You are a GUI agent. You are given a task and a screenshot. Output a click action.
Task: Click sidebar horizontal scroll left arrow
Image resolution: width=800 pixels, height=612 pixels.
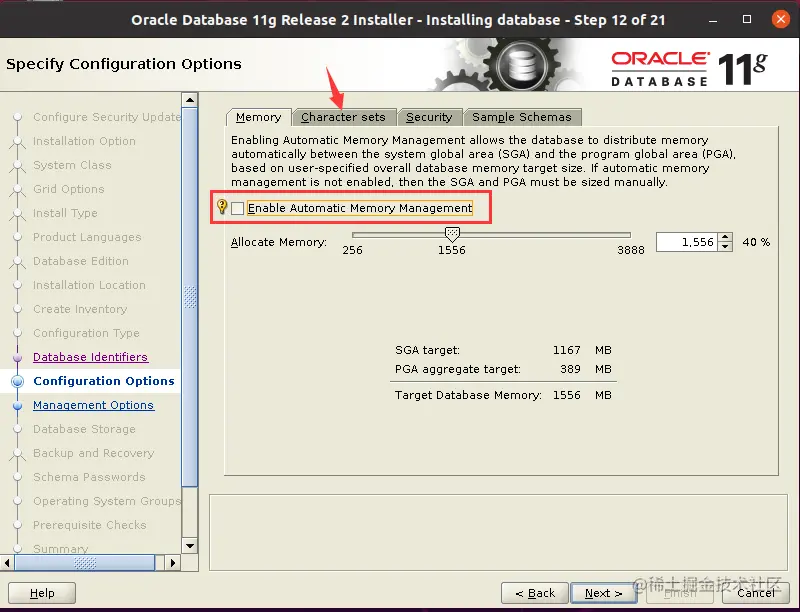coord(7,563)
